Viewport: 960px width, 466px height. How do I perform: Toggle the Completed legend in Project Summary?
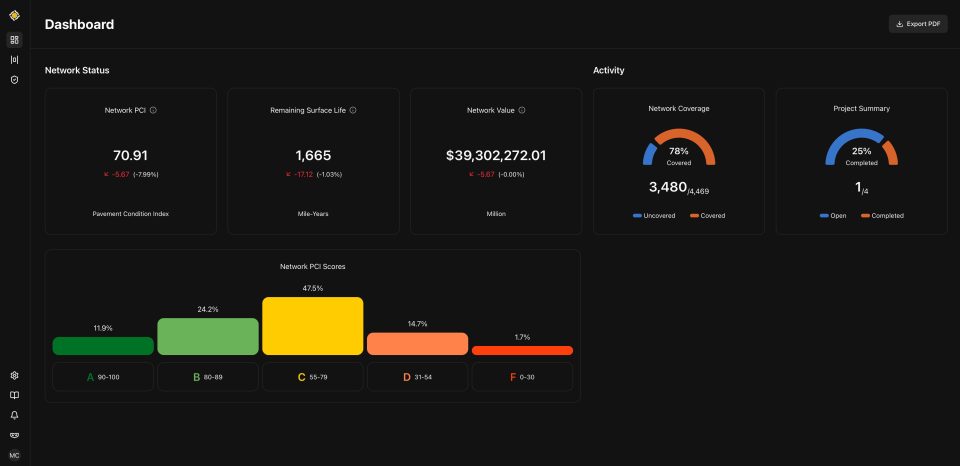(x=881, y=215)
